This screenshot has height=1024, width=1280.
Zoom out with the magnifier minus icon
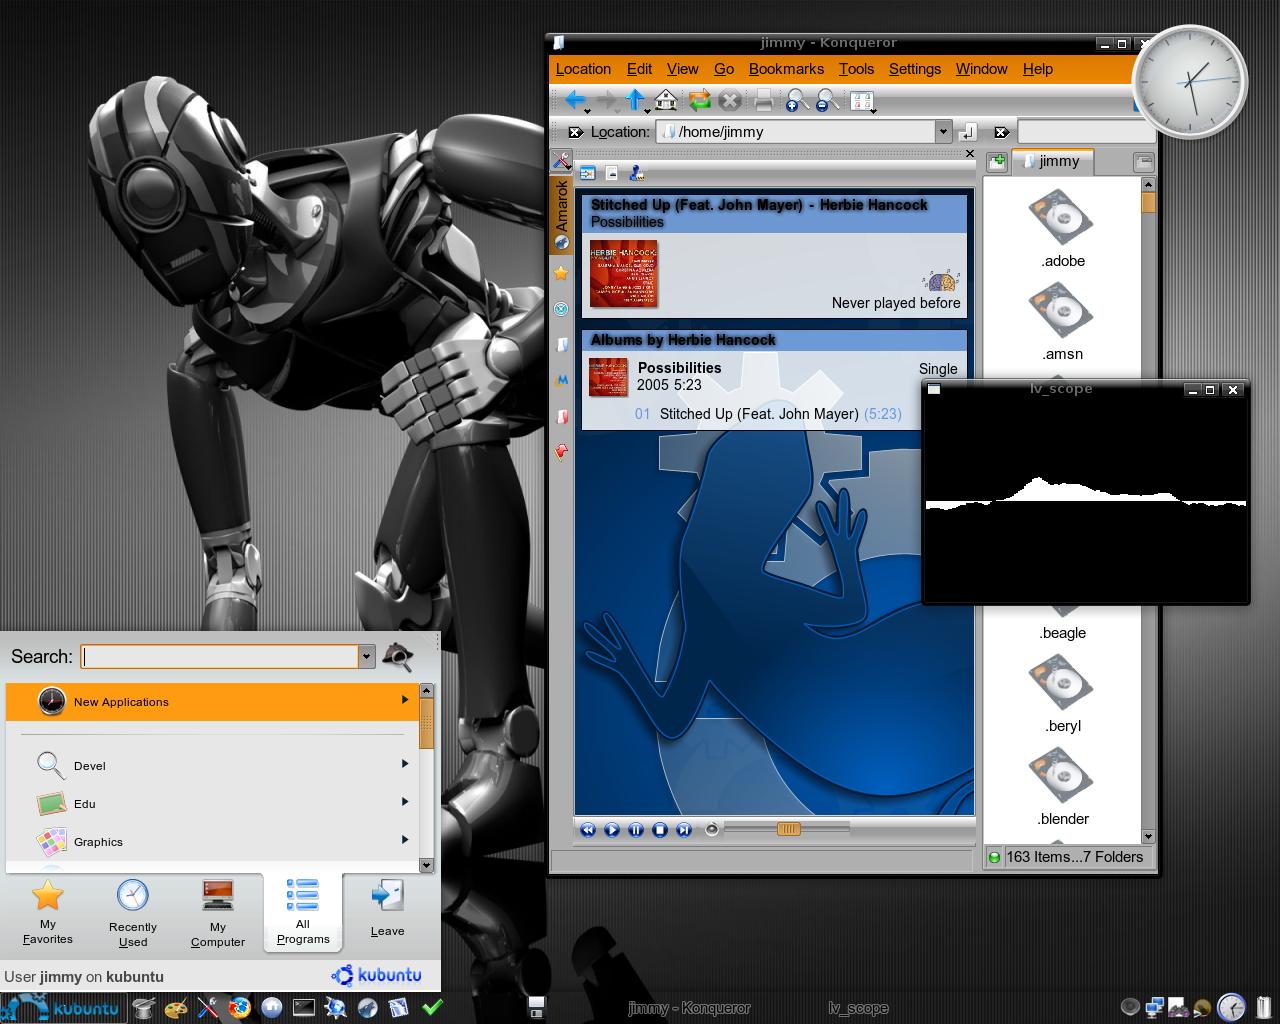tap(827, 100)
